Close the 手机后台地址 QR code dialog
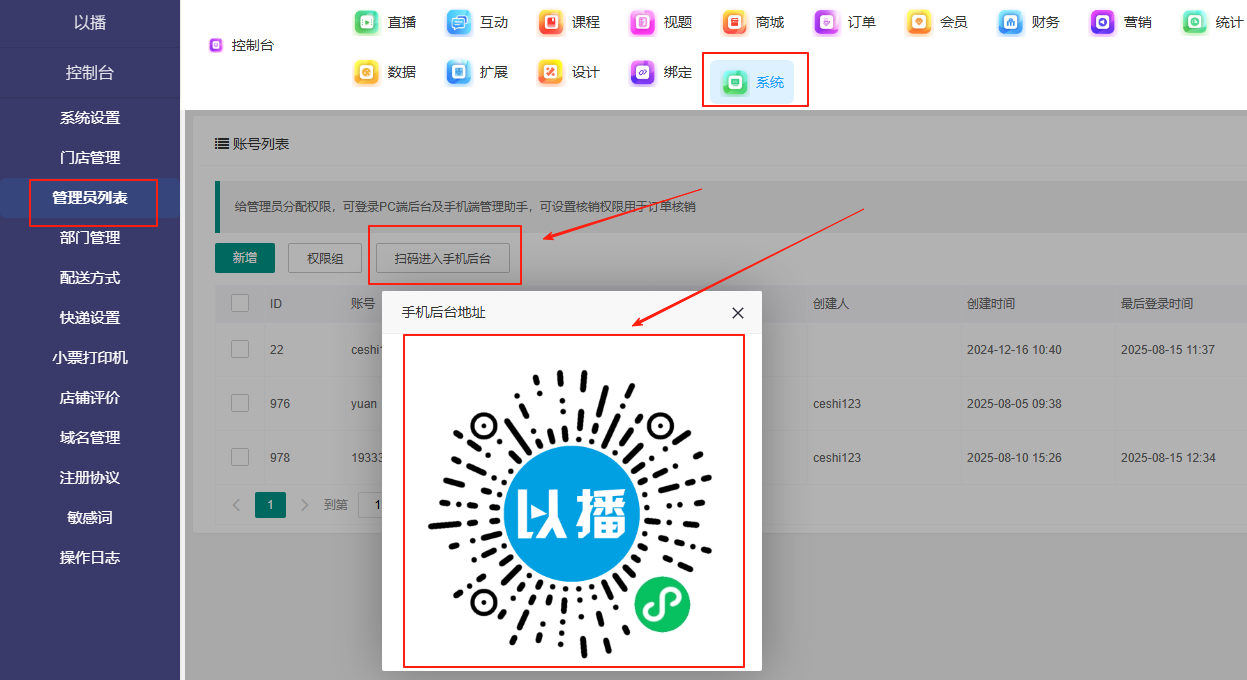Viewport: 1247px width, 680px height. coord(738,313)
